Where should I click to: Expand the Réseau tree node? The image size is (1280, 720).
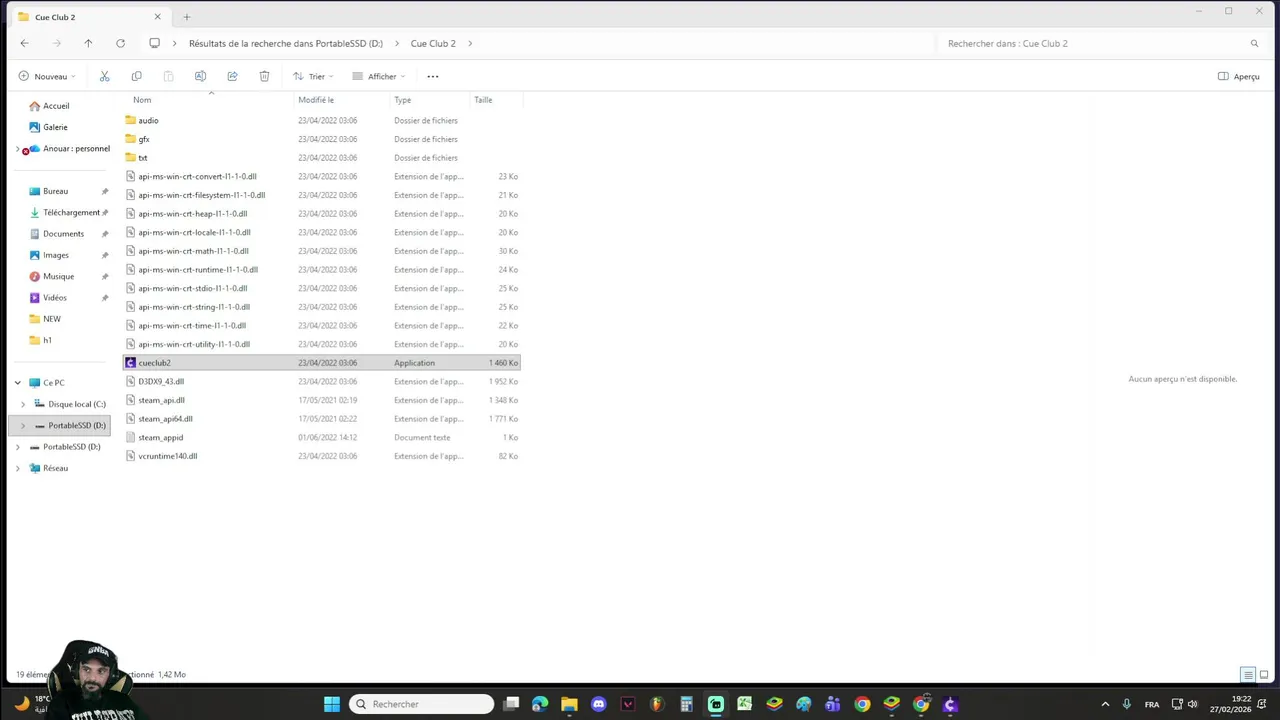(17, 468)
